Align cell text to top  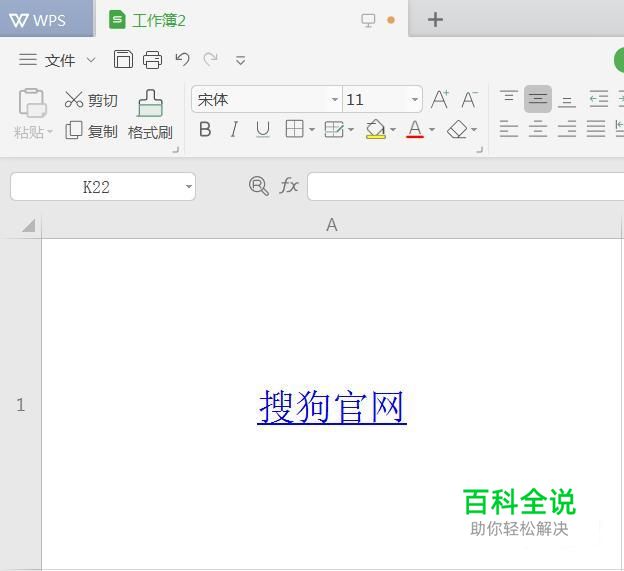[x=509, y=99]
